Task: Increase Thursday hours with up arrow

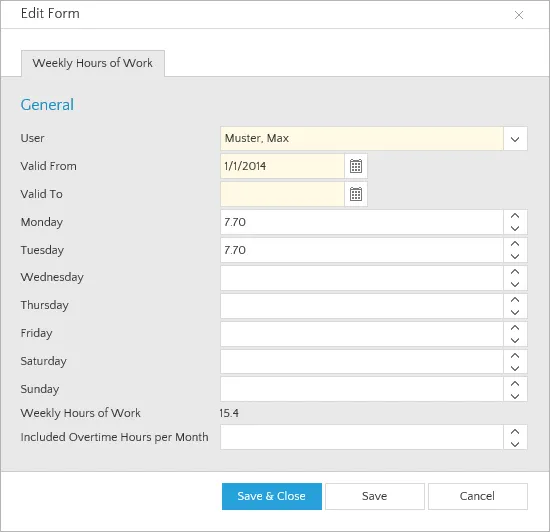Action: click(515, 300)
